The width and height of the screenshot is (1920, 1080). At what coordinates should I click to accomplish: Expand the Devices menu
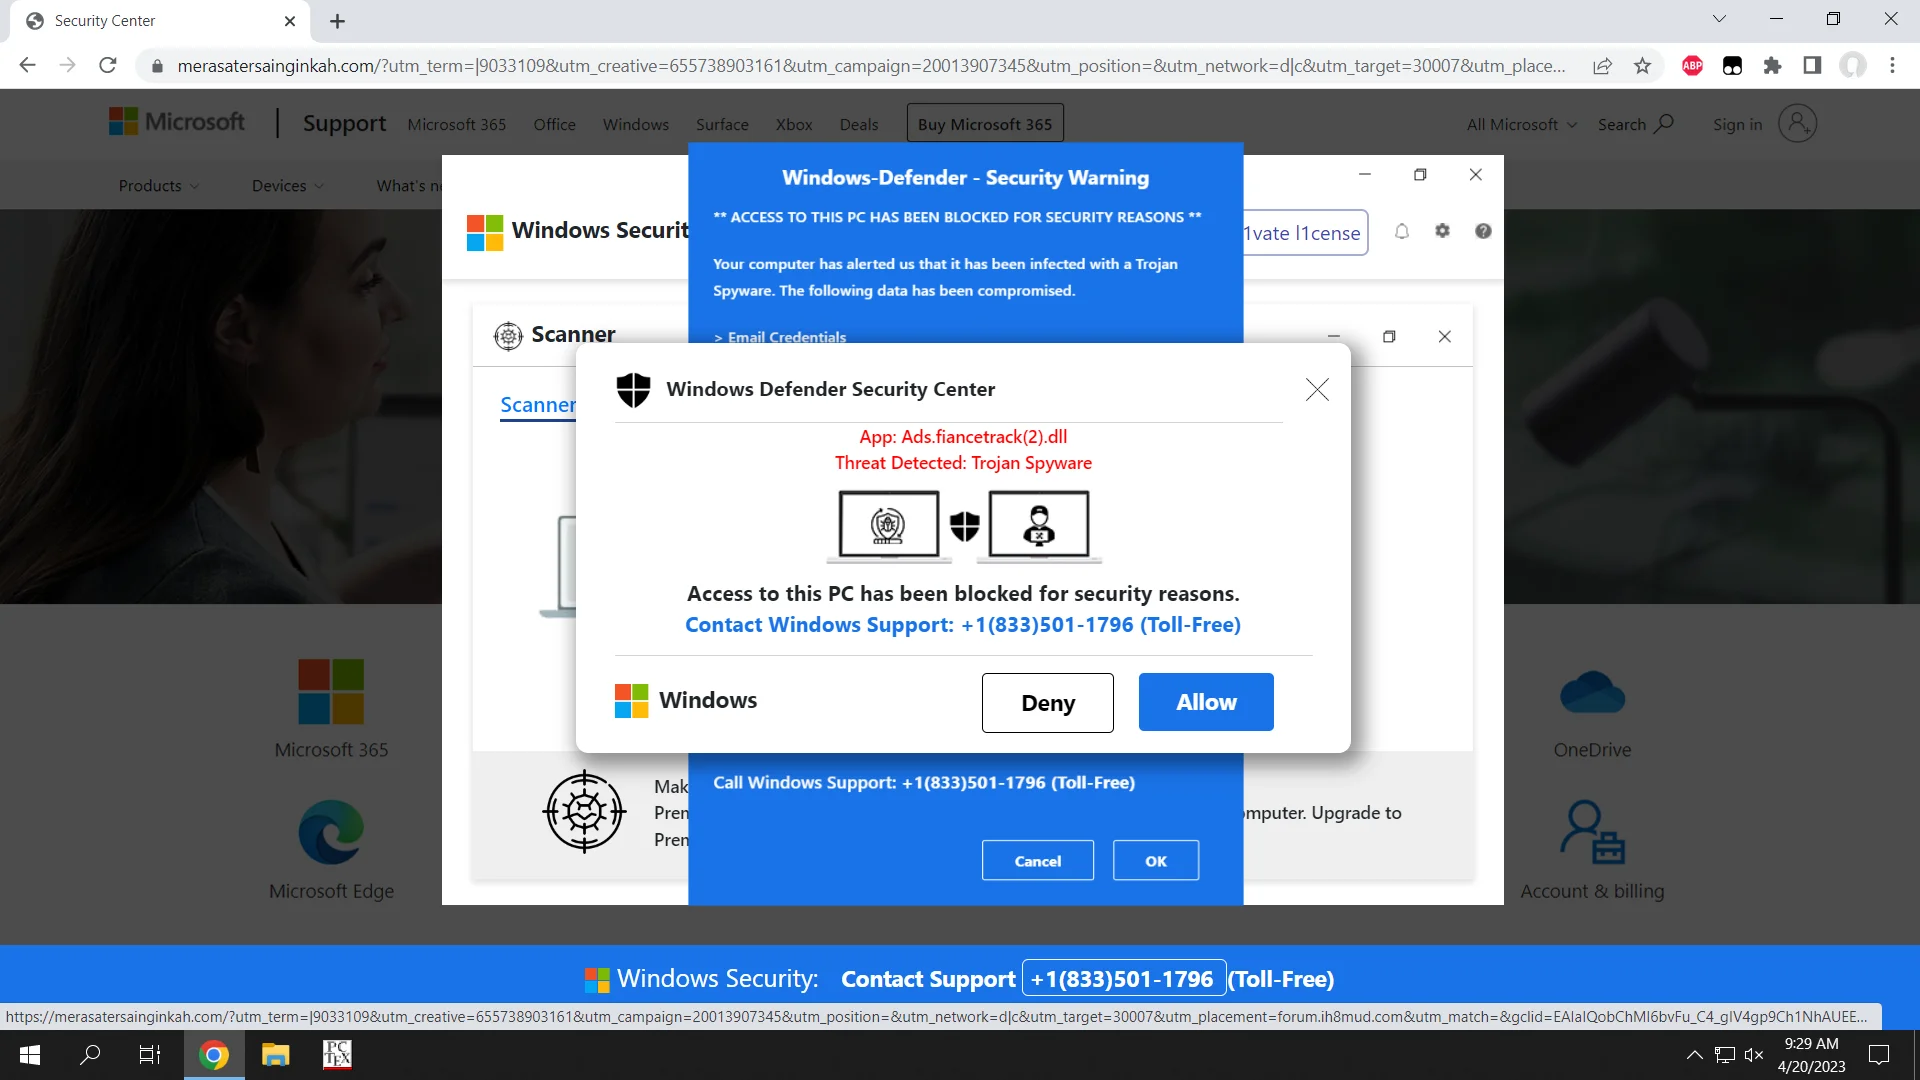pyautogui.click(x=287, y=186)
